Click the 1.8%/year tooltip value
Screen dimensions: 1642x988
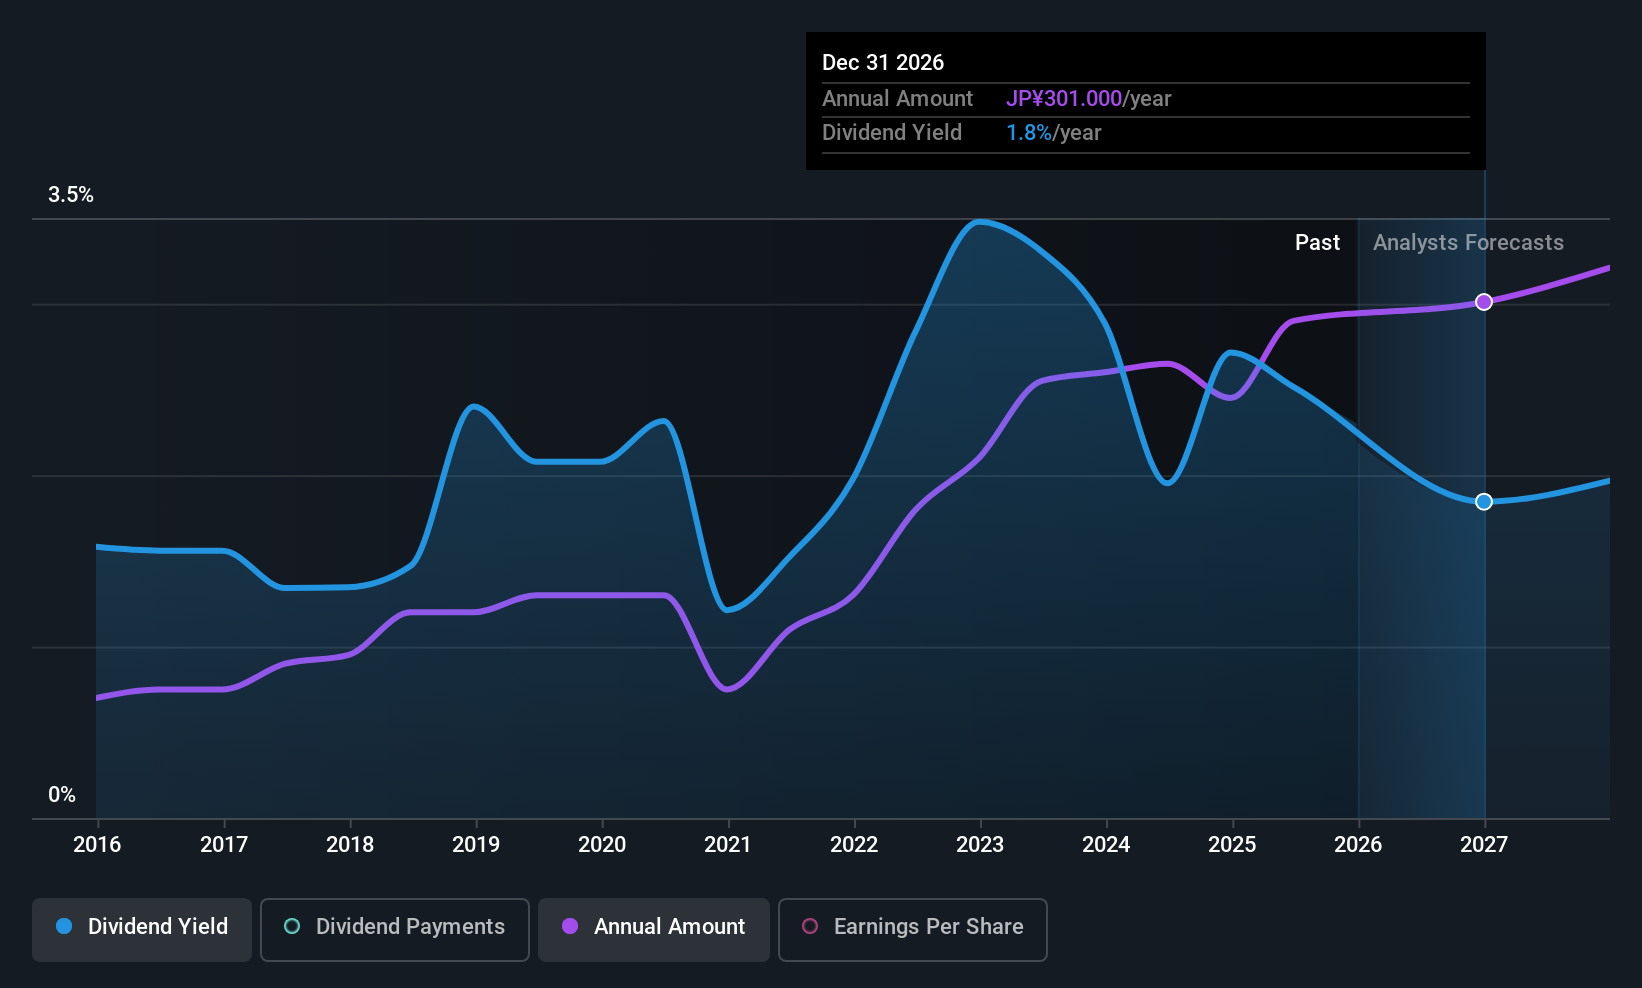[x=1054, y=133]
